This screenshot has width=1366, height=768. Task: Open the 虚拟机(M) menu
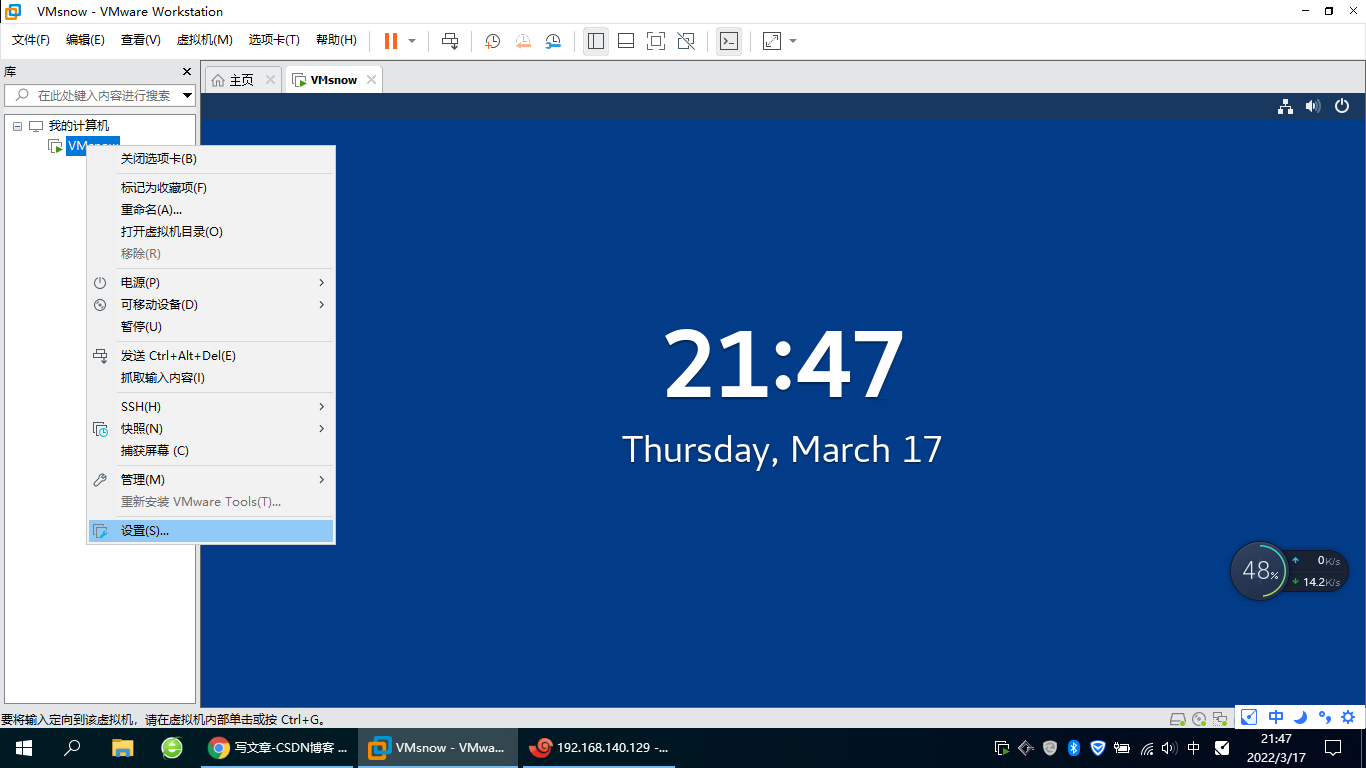point(204,40)
